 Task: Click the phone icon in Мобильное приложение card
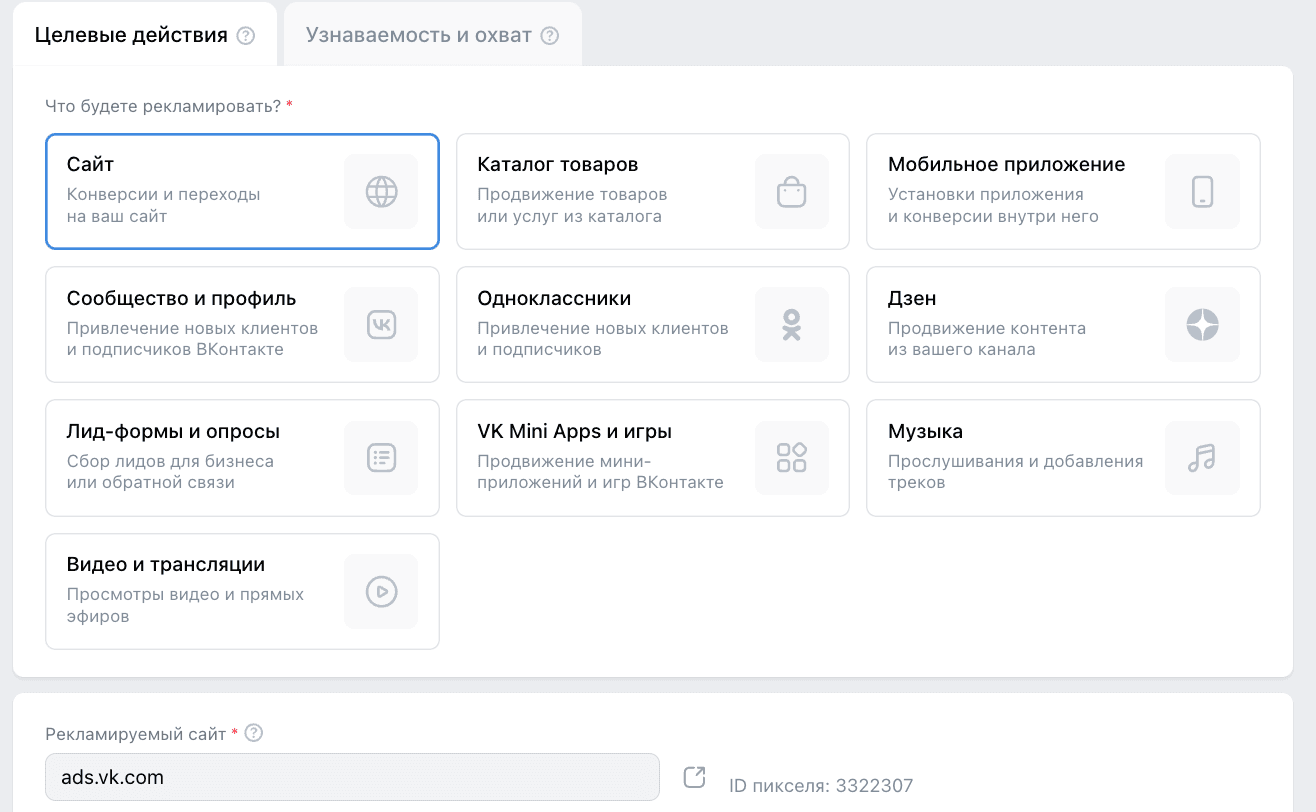tap(1202, 191)
